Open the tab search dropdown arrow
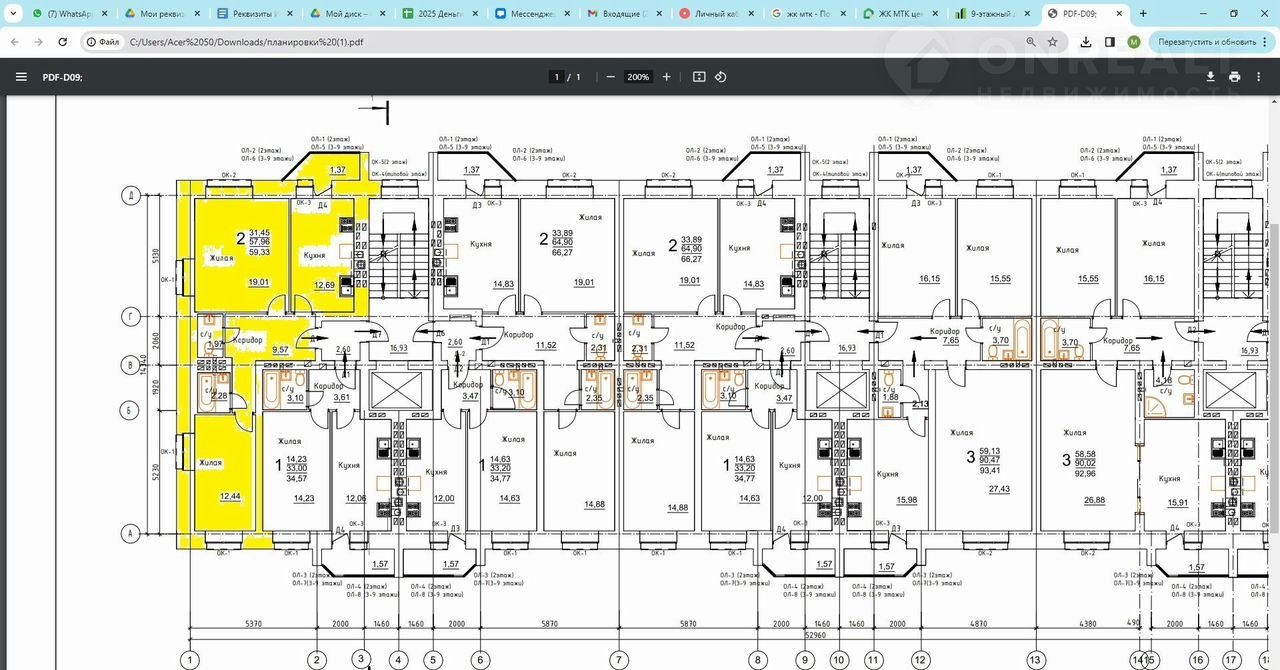 [x=13, y=14]
